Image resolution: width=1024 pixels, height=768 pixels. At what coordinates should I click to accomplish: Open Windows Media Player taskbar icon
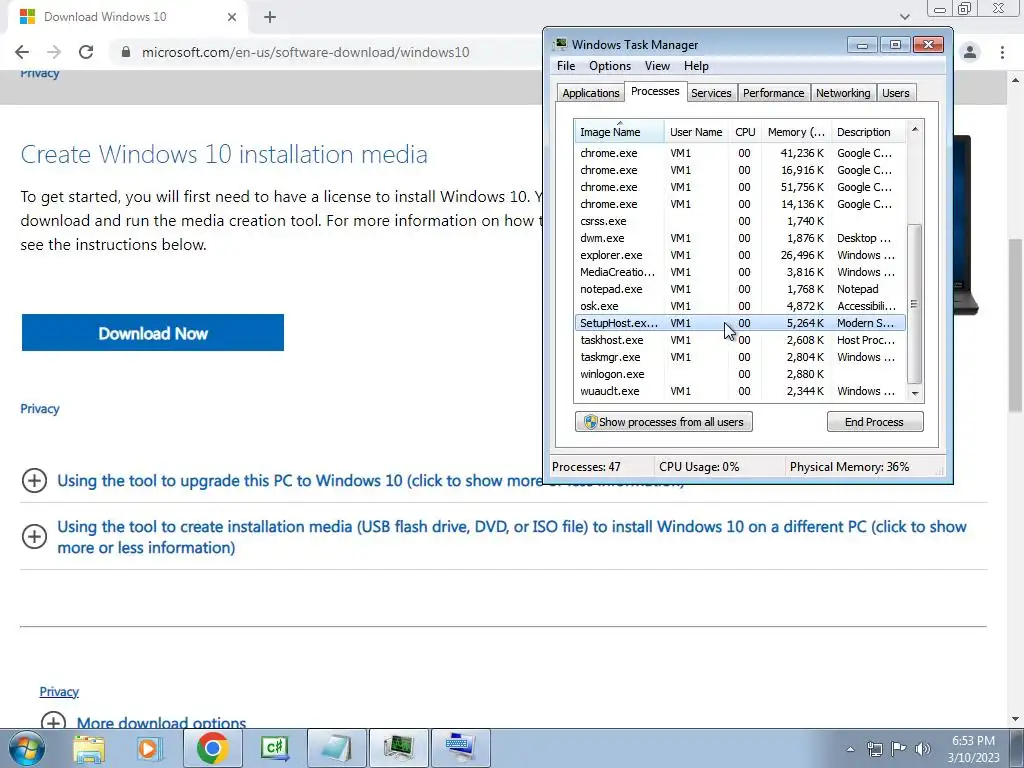[149, 749]
